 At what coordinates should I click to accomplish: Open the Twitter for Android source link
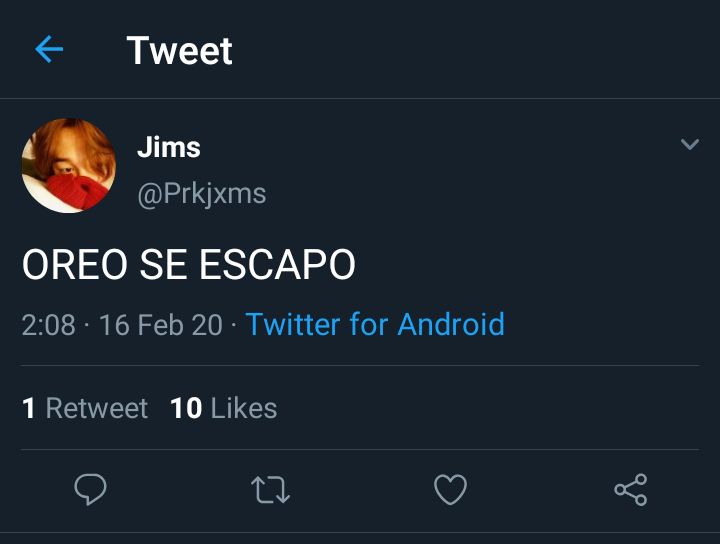coord(375,324)
